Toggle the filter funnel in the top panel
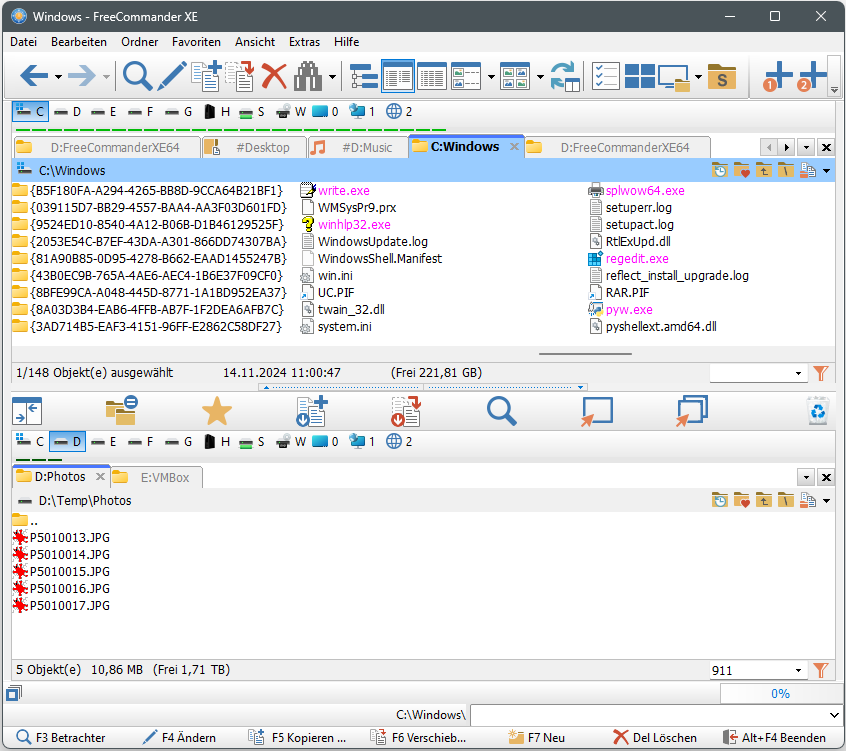This screenshot has width=846, height=751. [821, 373]
